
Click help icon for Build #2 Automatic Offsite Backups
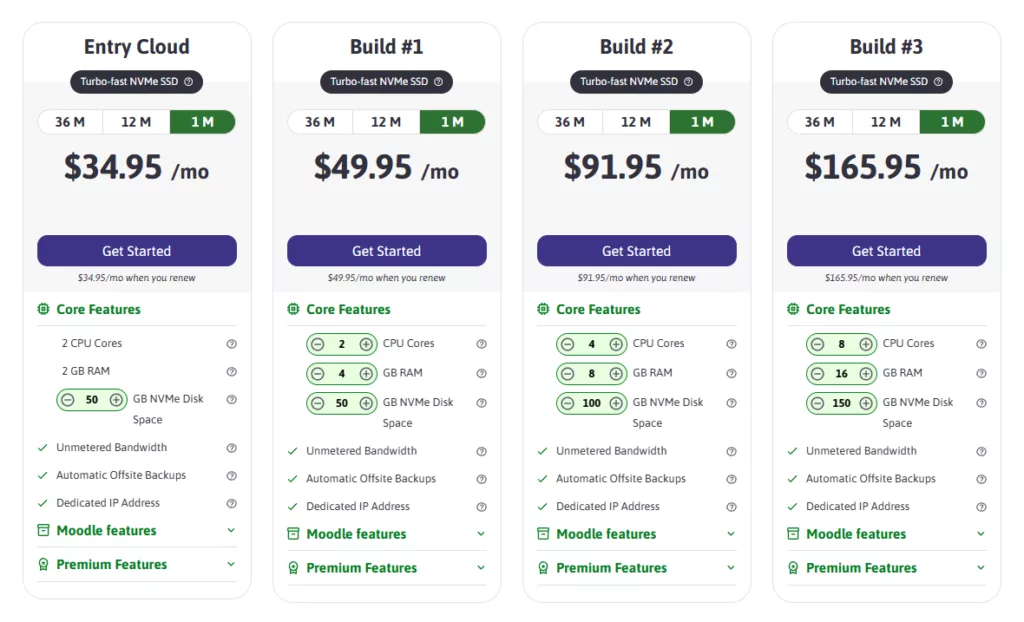tap(731, 479)
